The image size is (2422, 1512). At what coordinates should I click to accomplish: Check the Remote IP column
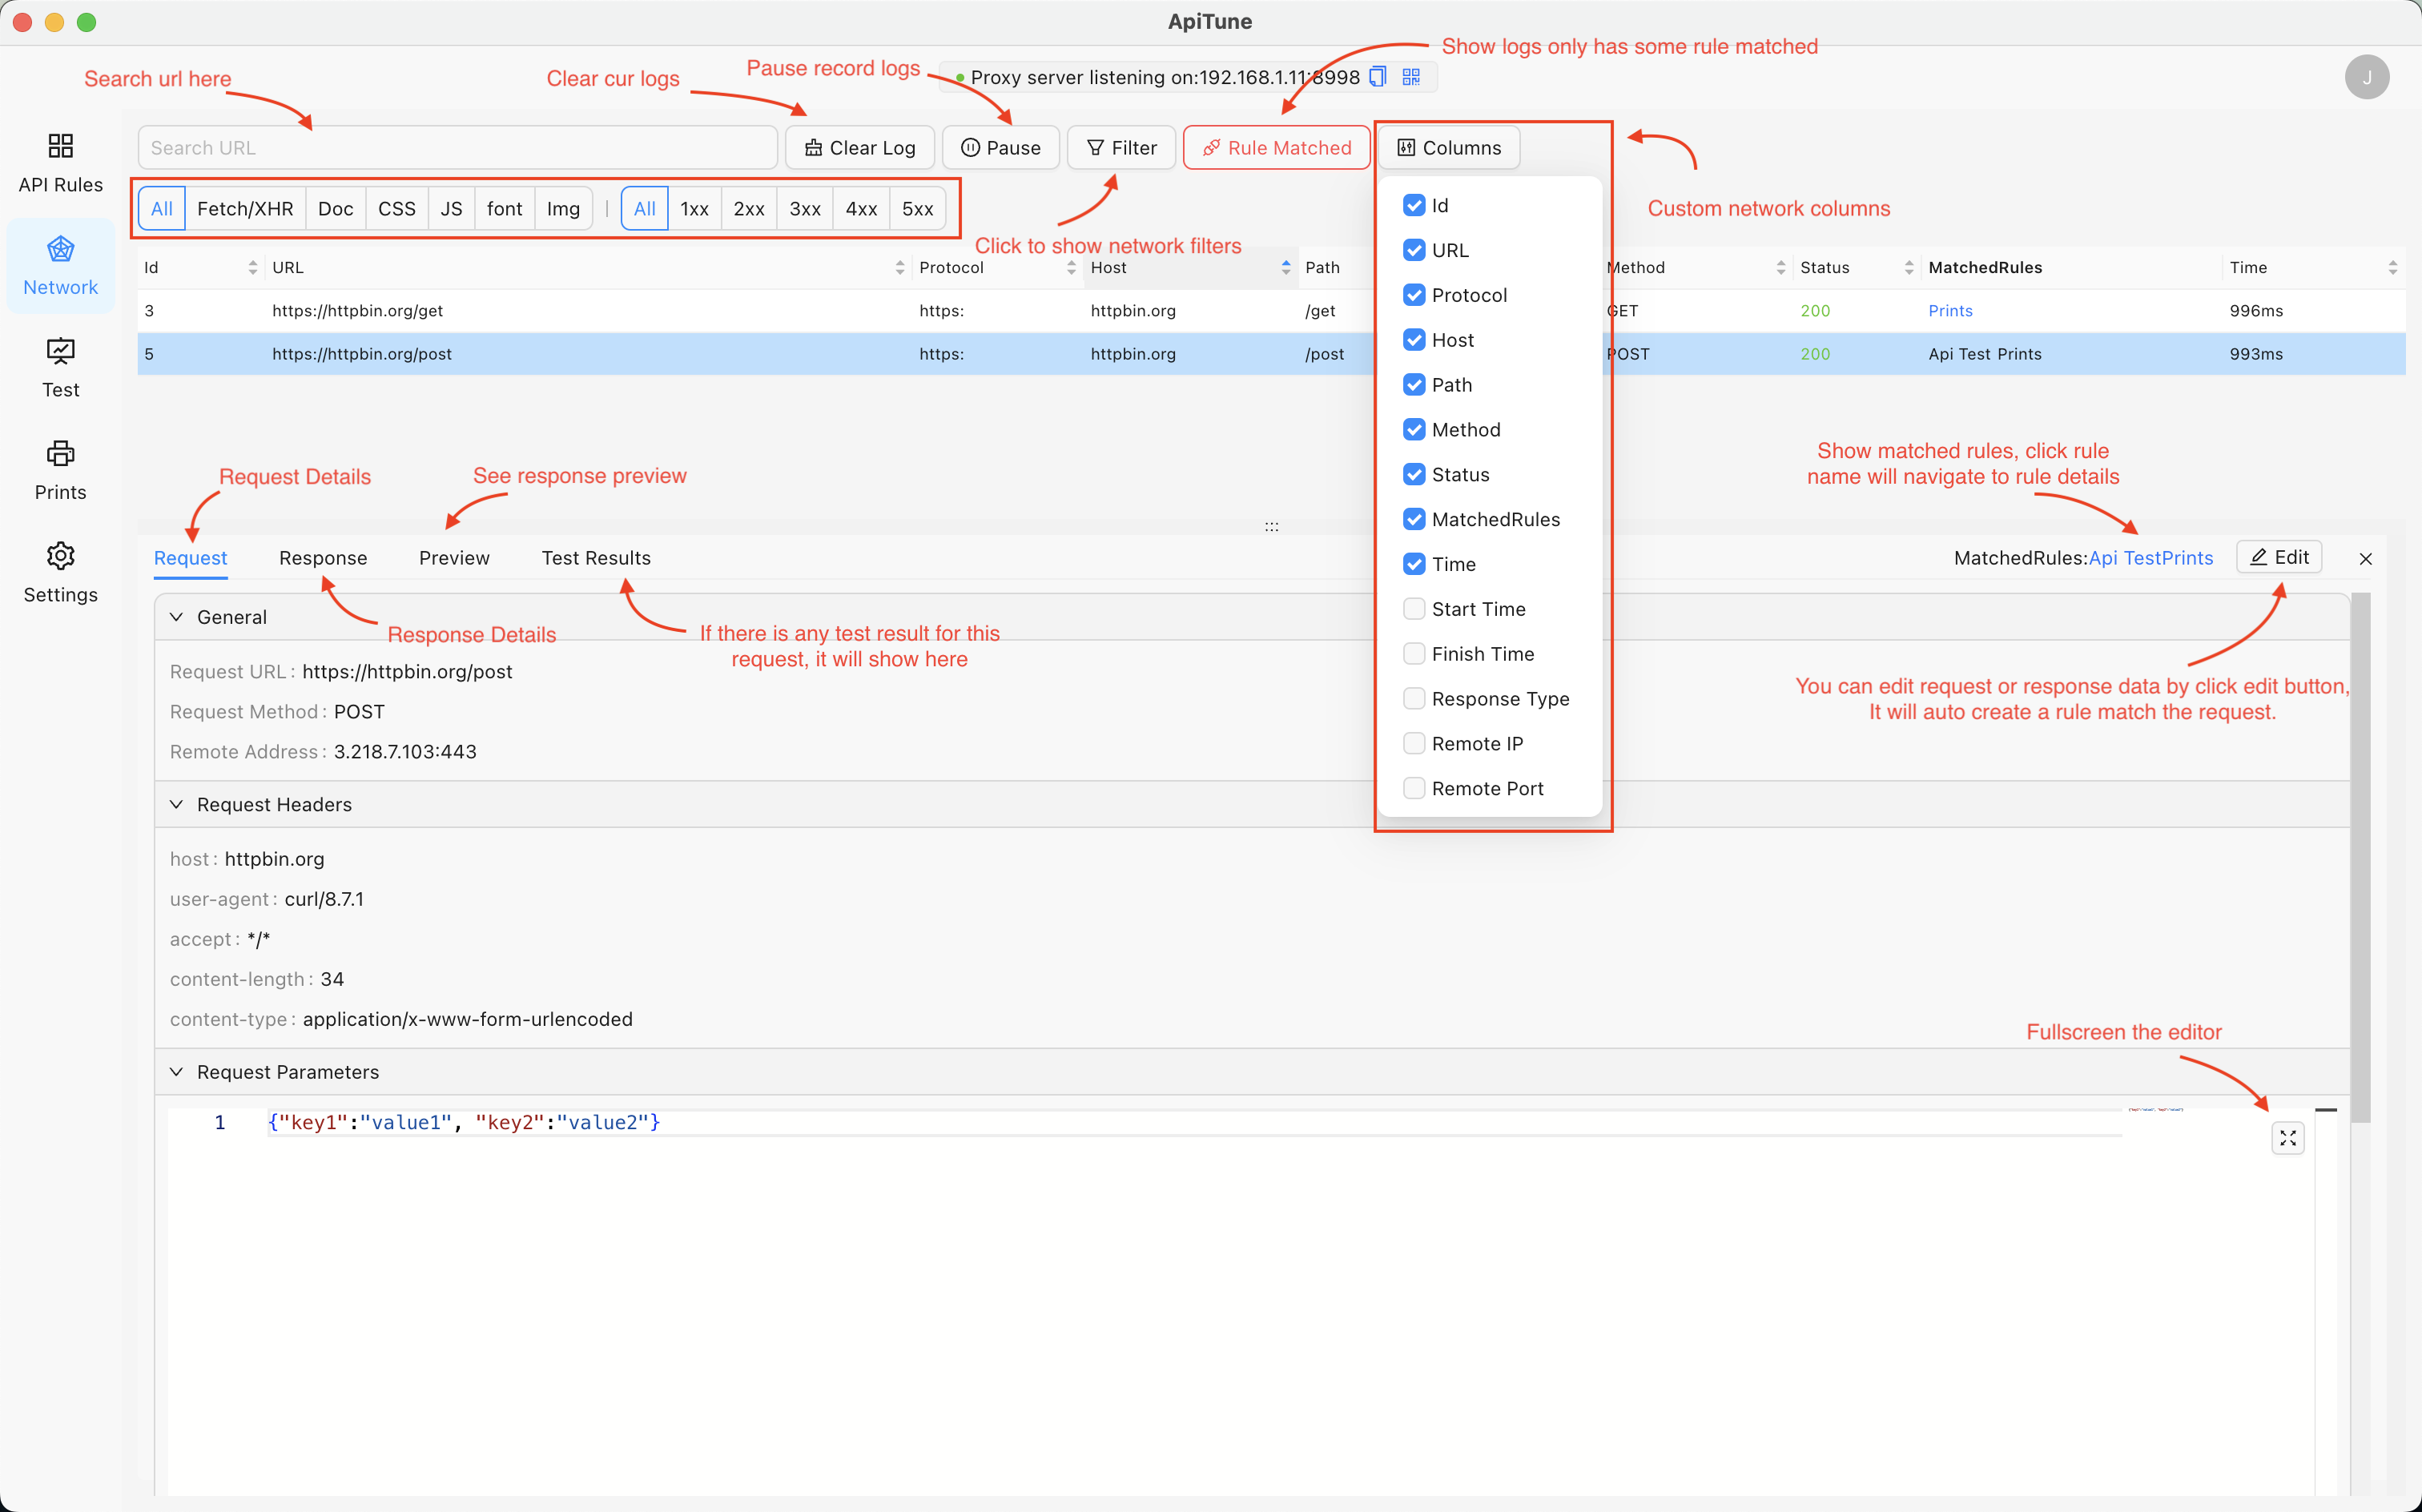click(1414, 743)
